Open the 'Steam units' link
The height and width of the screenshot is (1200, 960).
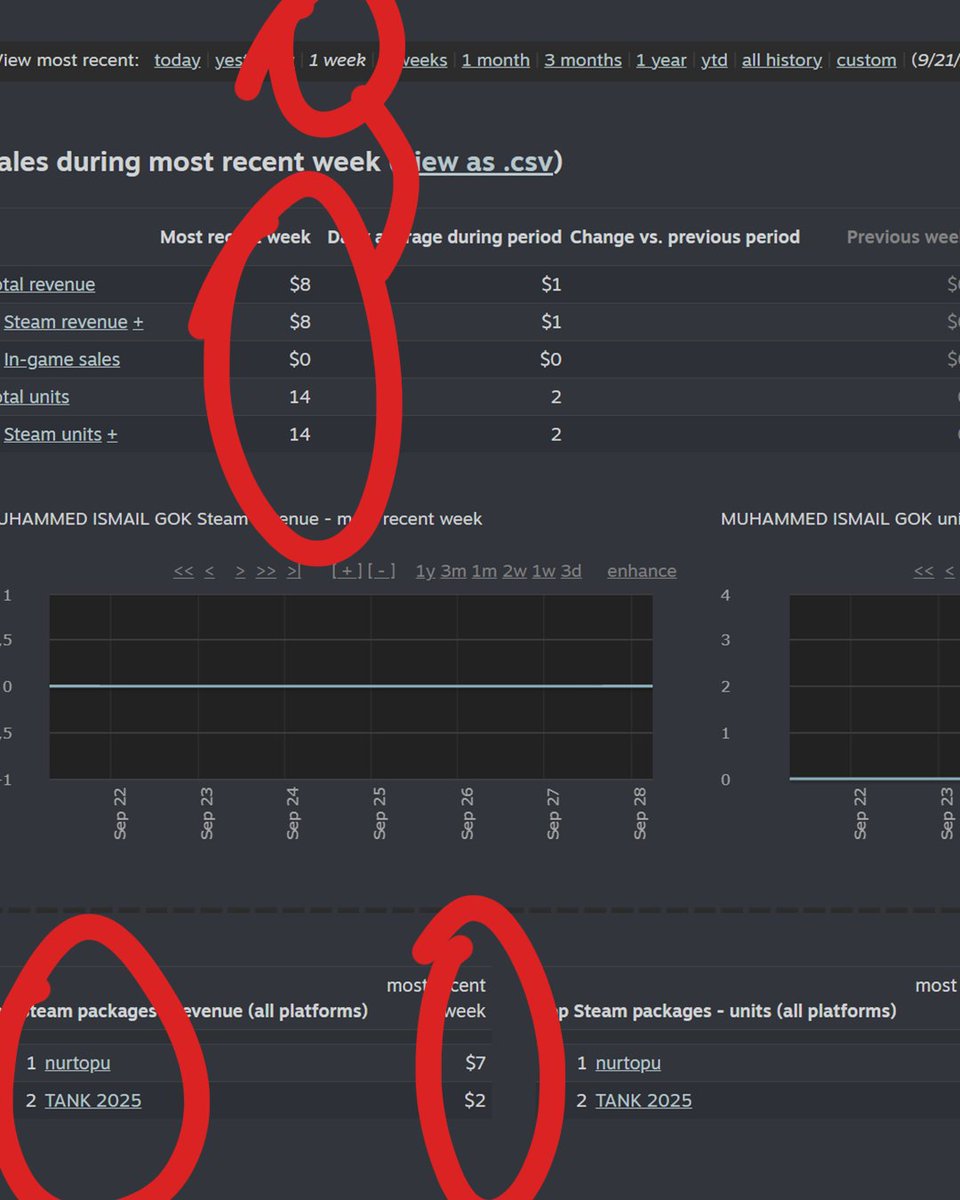(x=53, y=434)
